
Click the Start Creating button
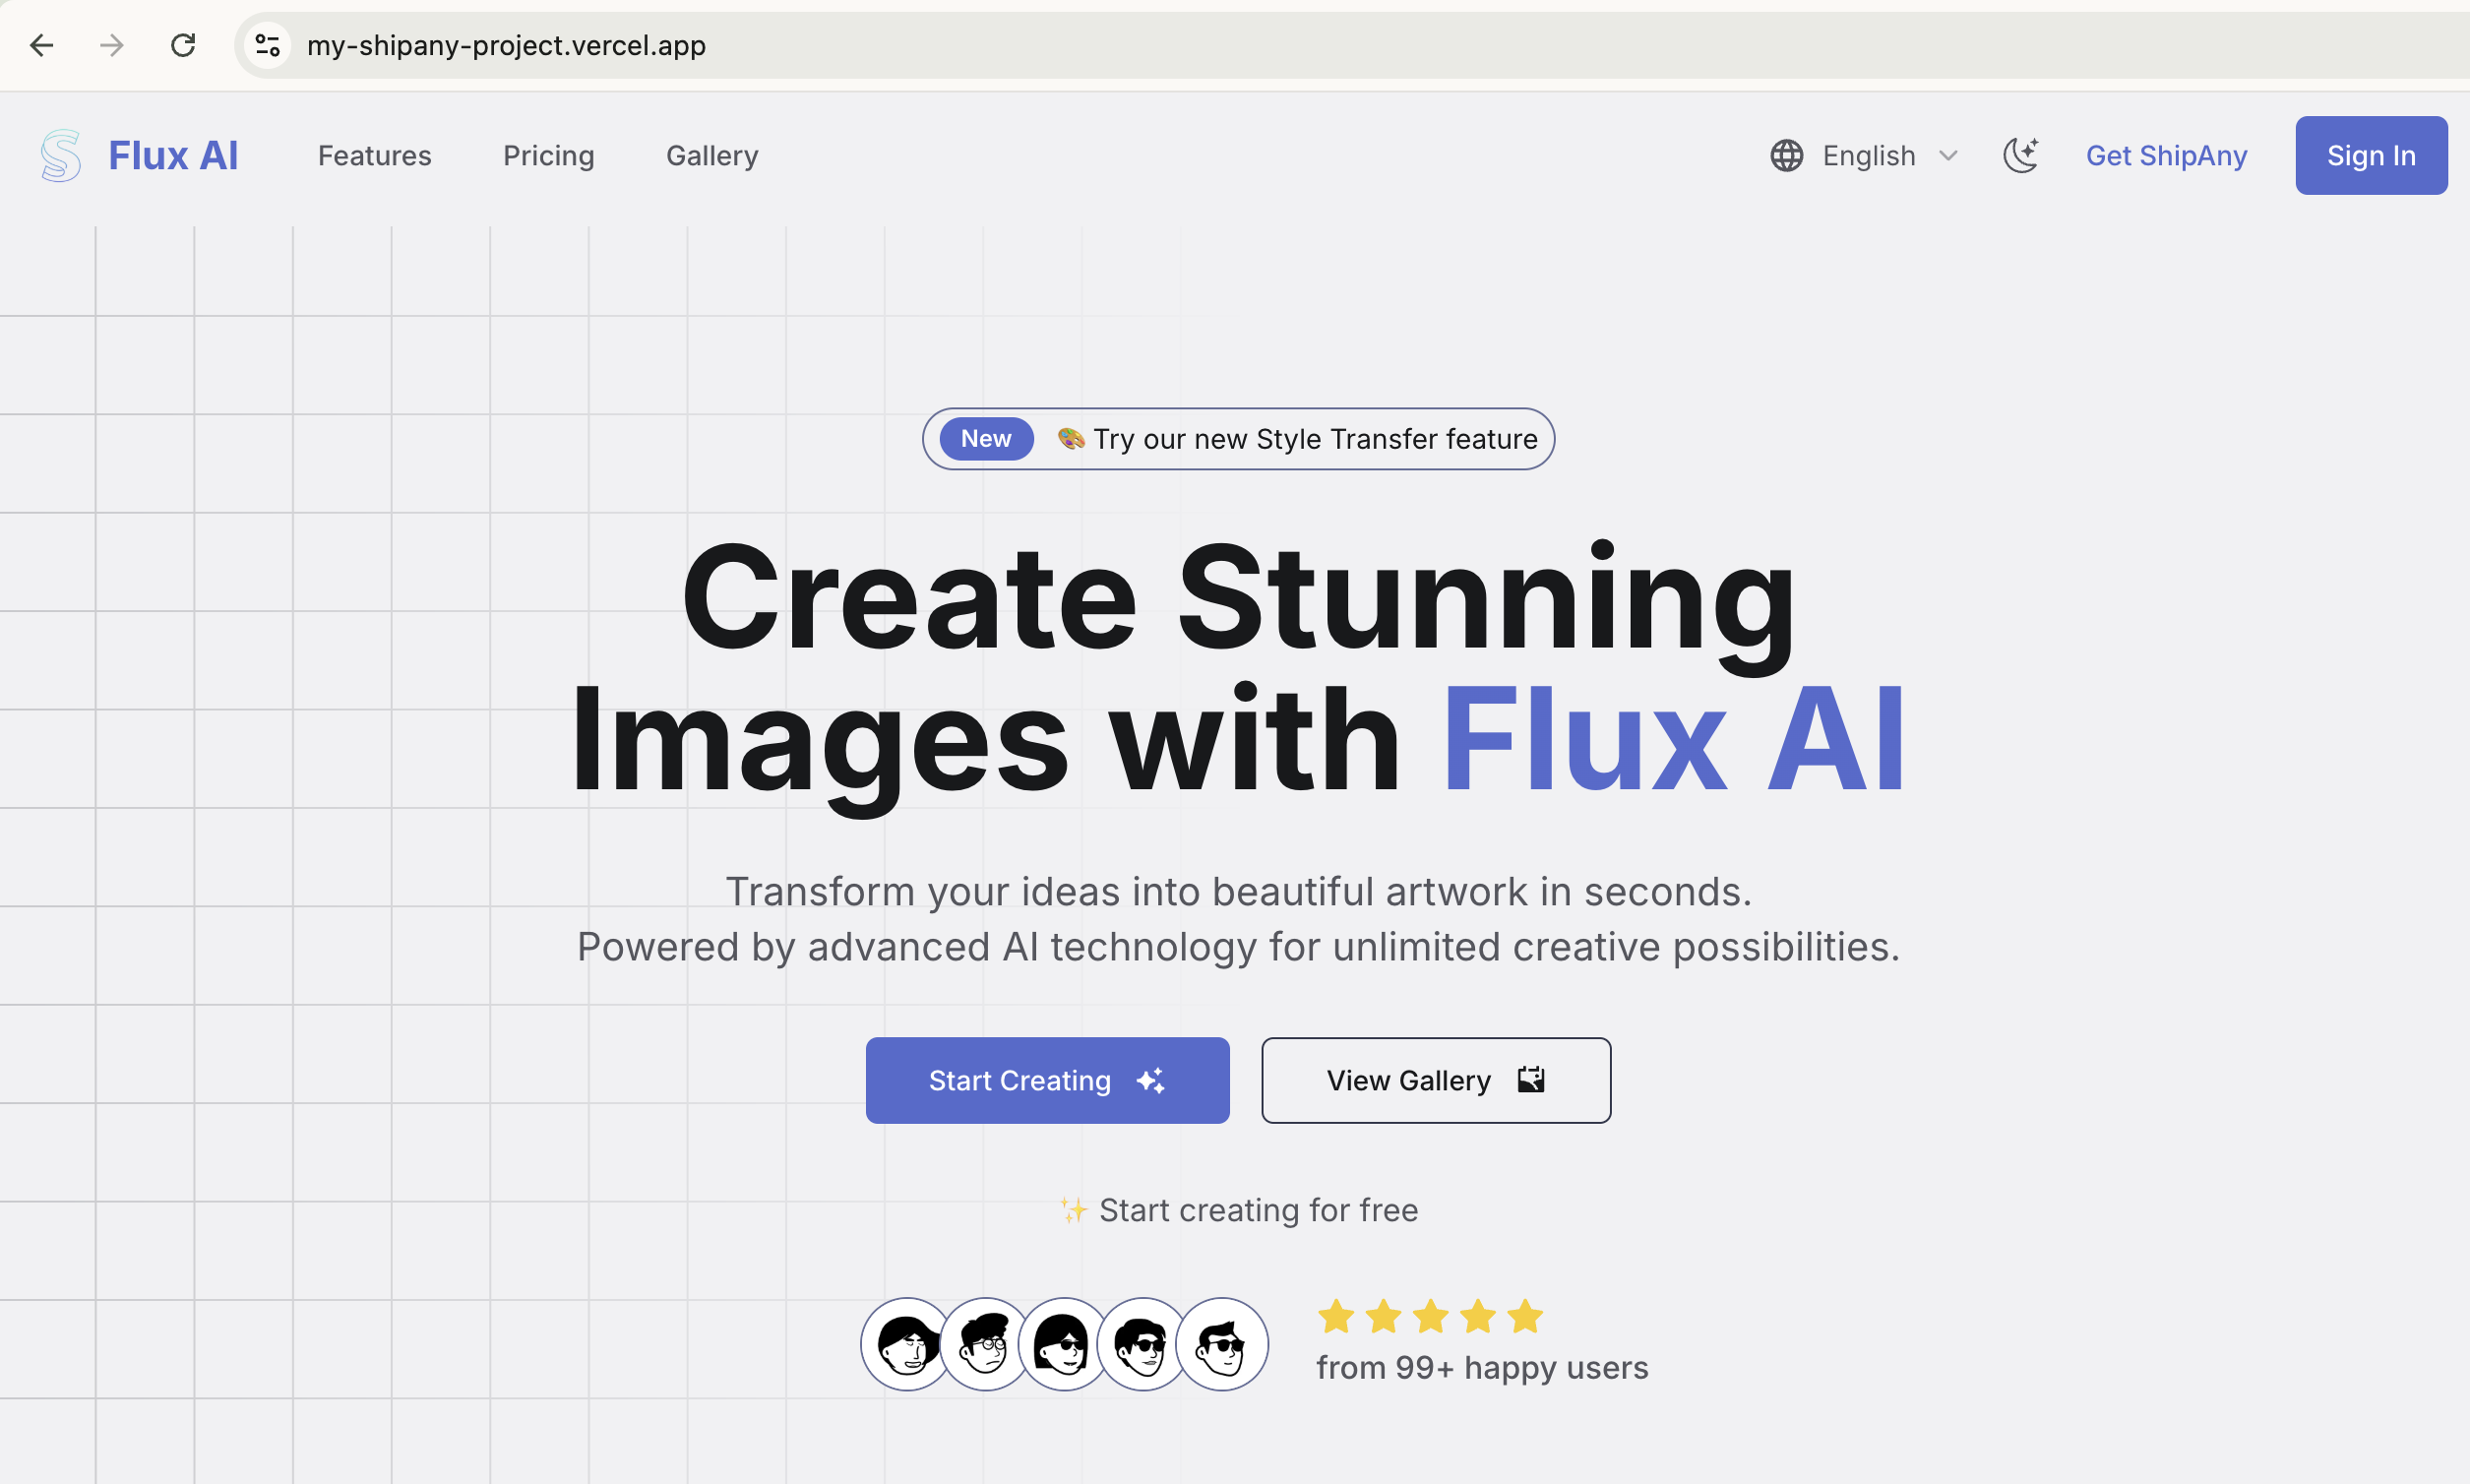click(x=1046, y=1080)
